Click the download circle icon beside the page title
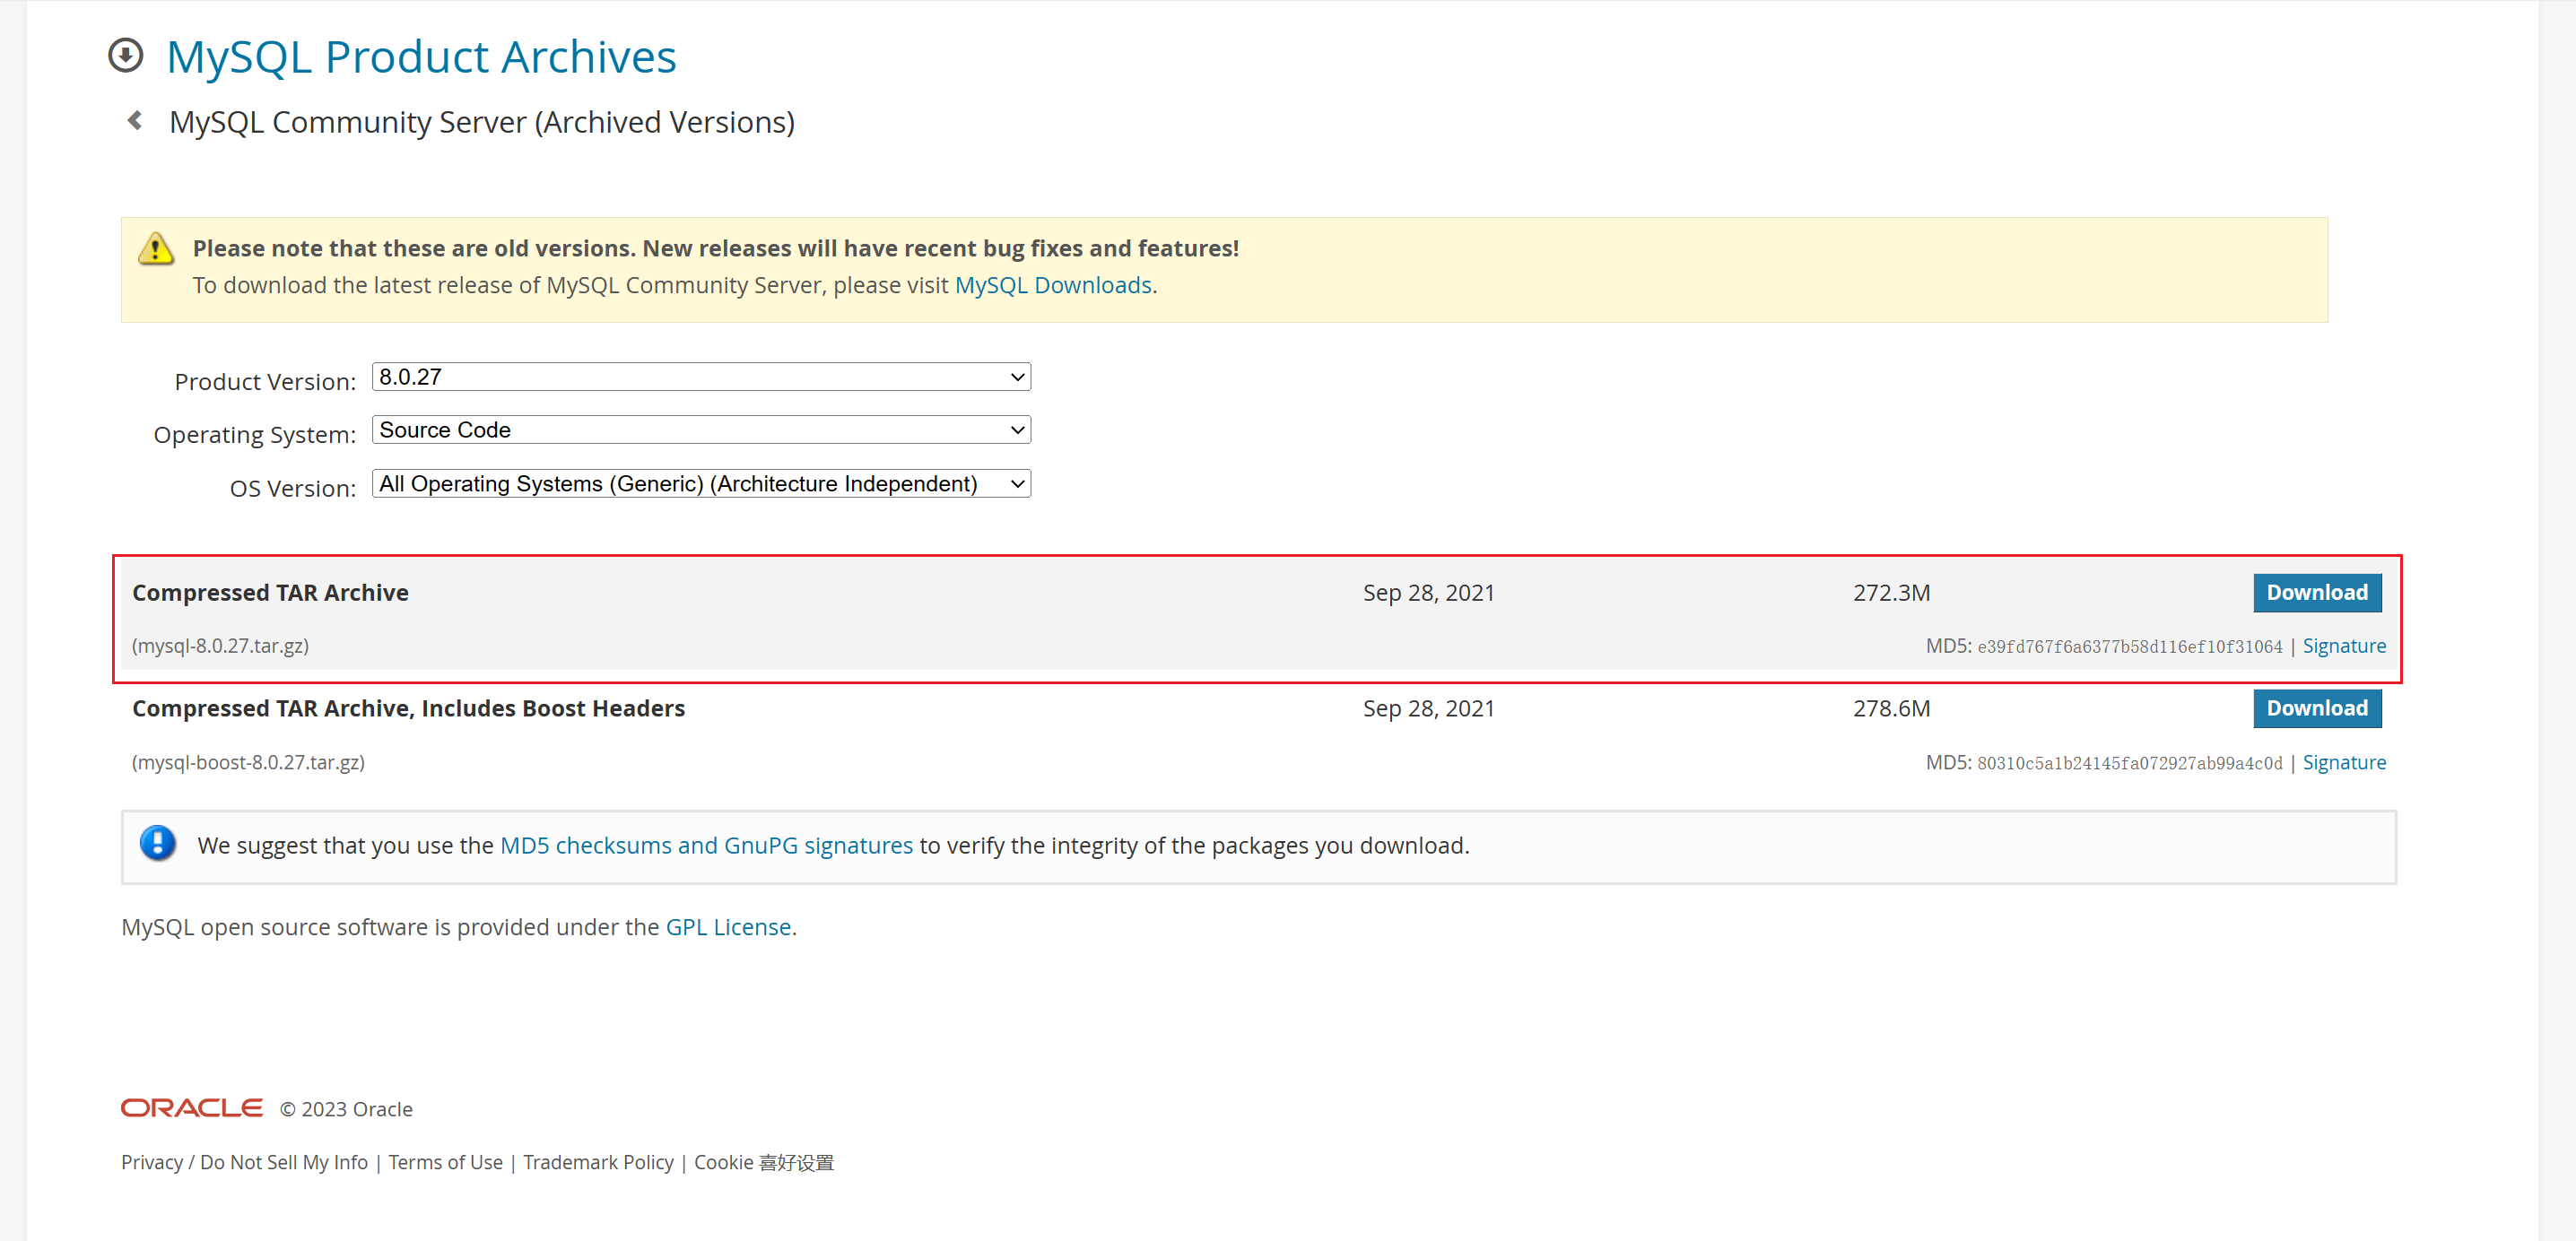Screen dimensions: 2576x1241 [126, 55]
